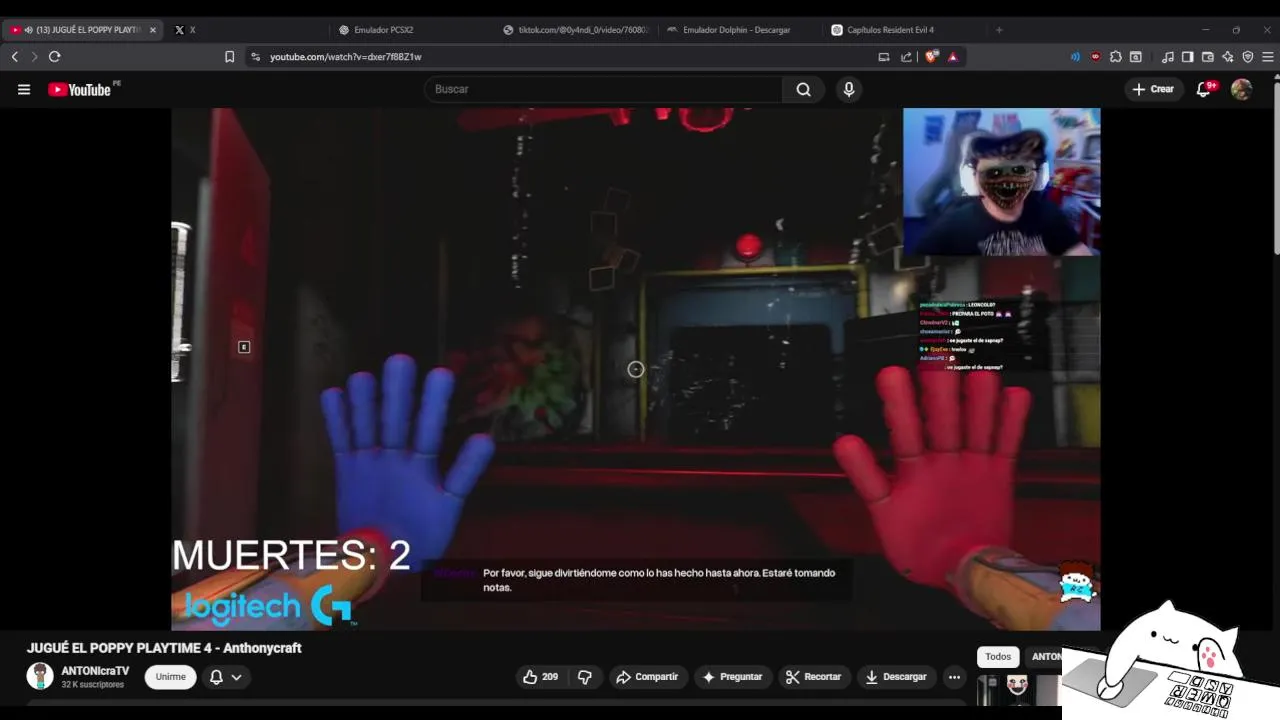Image resolution: width=1280 pixels, height=720 pixels.
Task: Reload the current browser page
Action: (55, 57)
